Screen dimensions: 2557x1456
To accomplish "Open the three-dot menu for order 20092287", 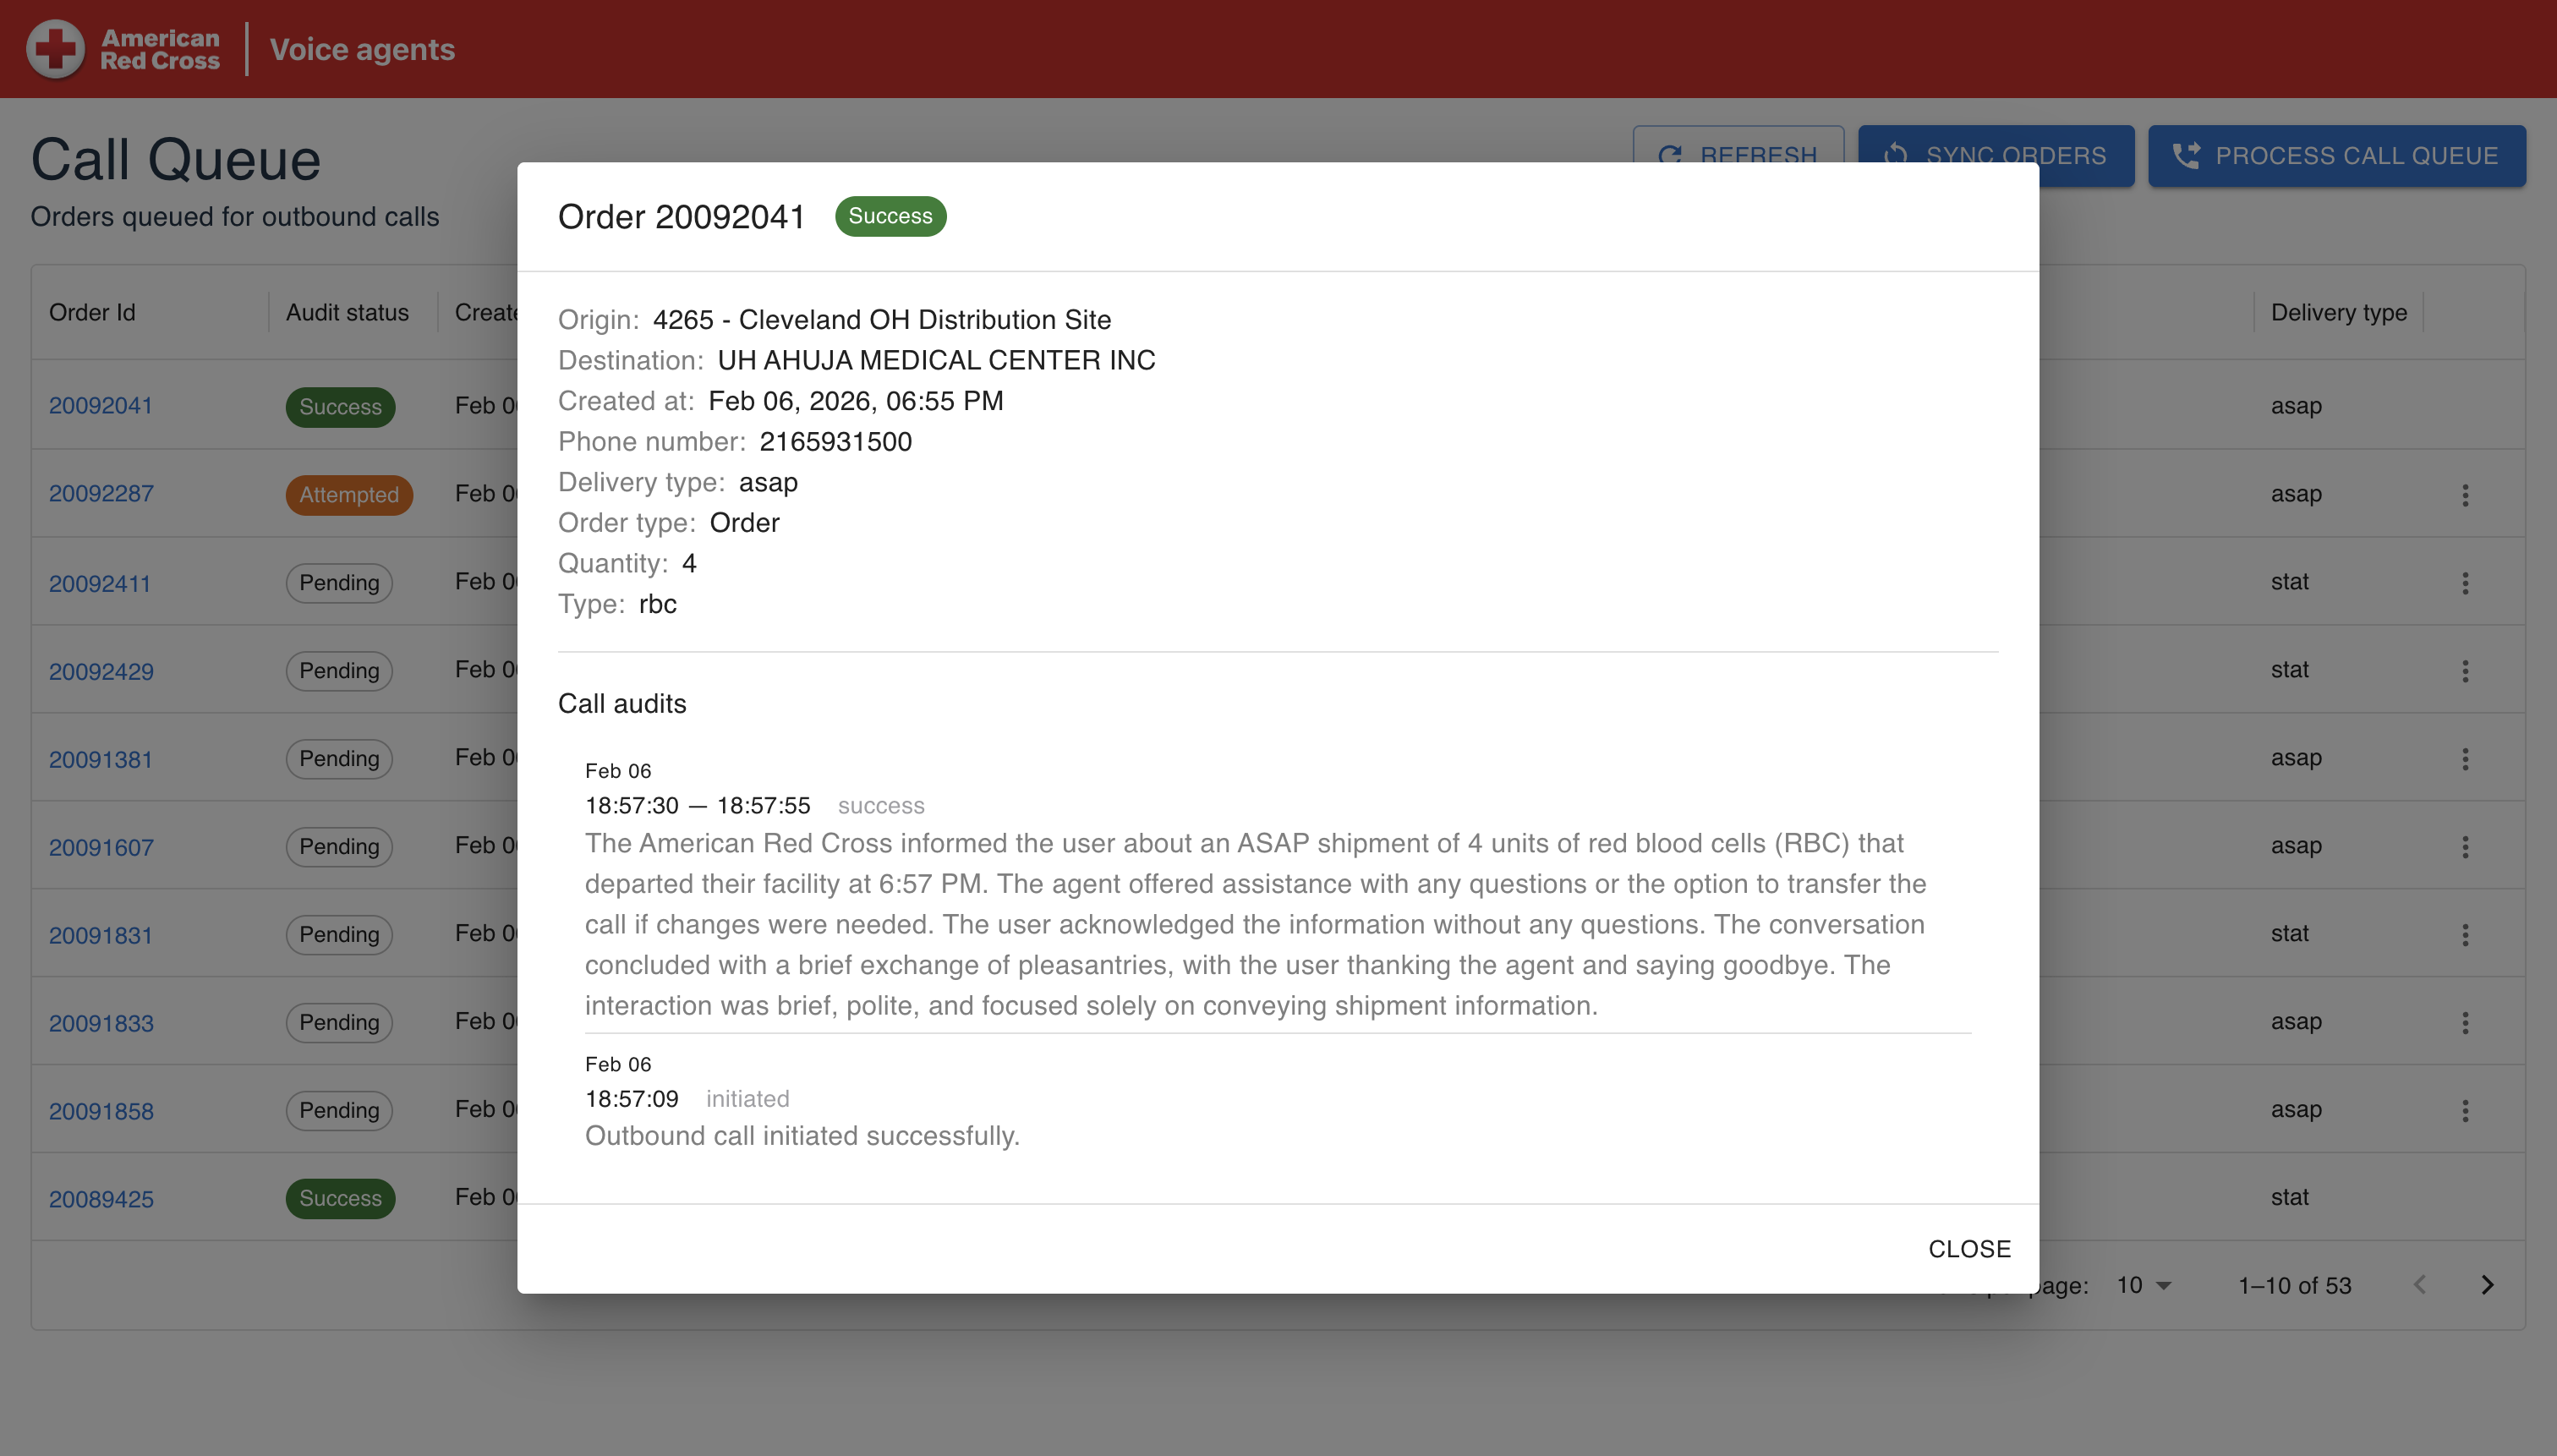I will pos(2465,495).
